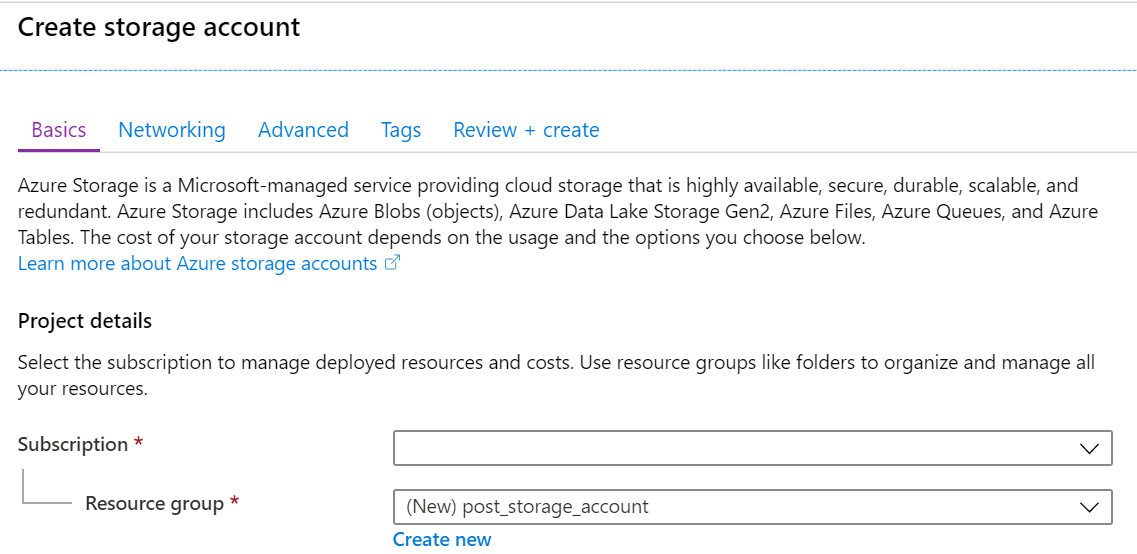This screenshot has height=554, width=1137.
Task: Expand the Subscription dropdown chevron
Action: click(x=1088, y=449)
